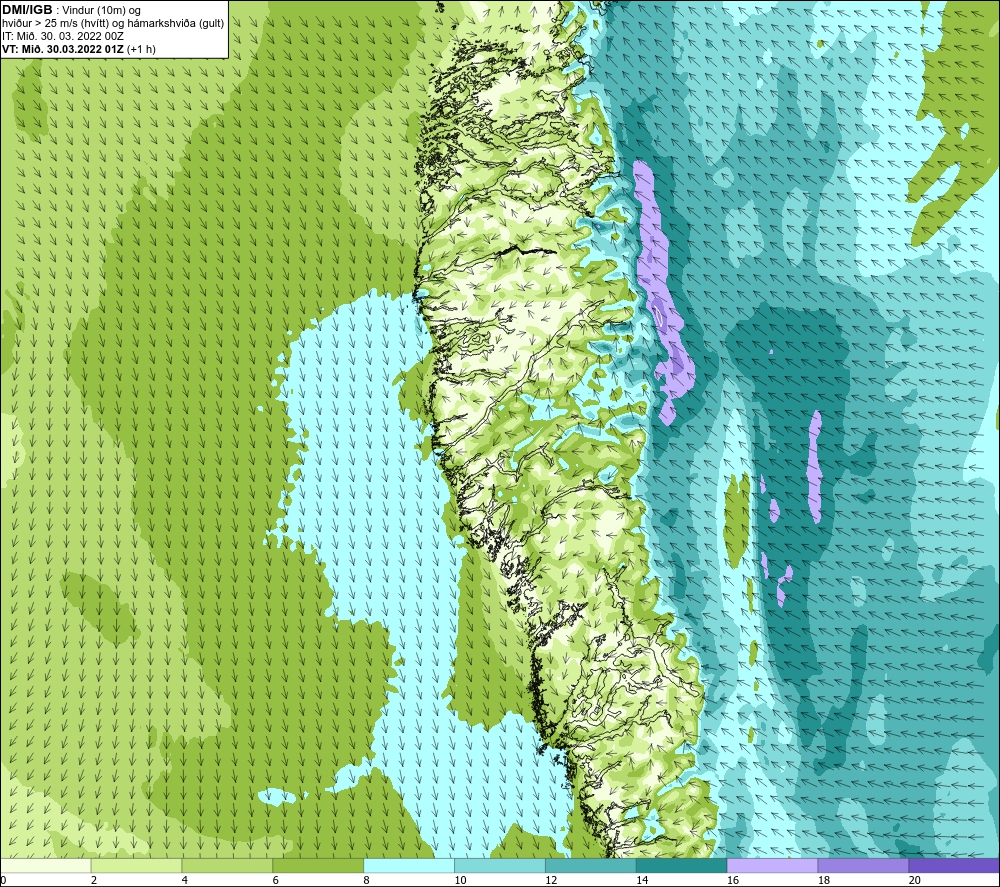The width and height of the screenshot is (1000, 887).
Task: Click the legend label 12
Action: tap(551, 880)
